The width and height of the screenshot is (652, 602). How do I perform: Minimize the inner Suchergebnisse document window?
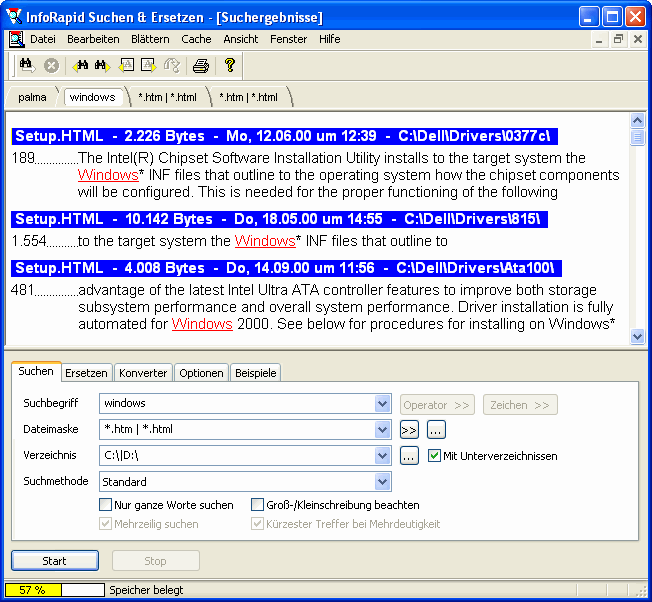coord(599,39)
